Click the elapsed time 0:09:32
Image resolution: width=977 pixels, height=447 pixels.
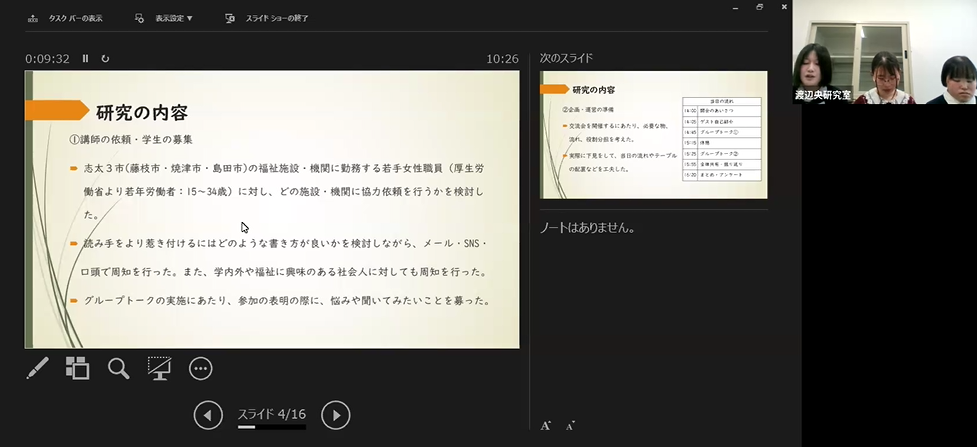[x=47, y=59]
